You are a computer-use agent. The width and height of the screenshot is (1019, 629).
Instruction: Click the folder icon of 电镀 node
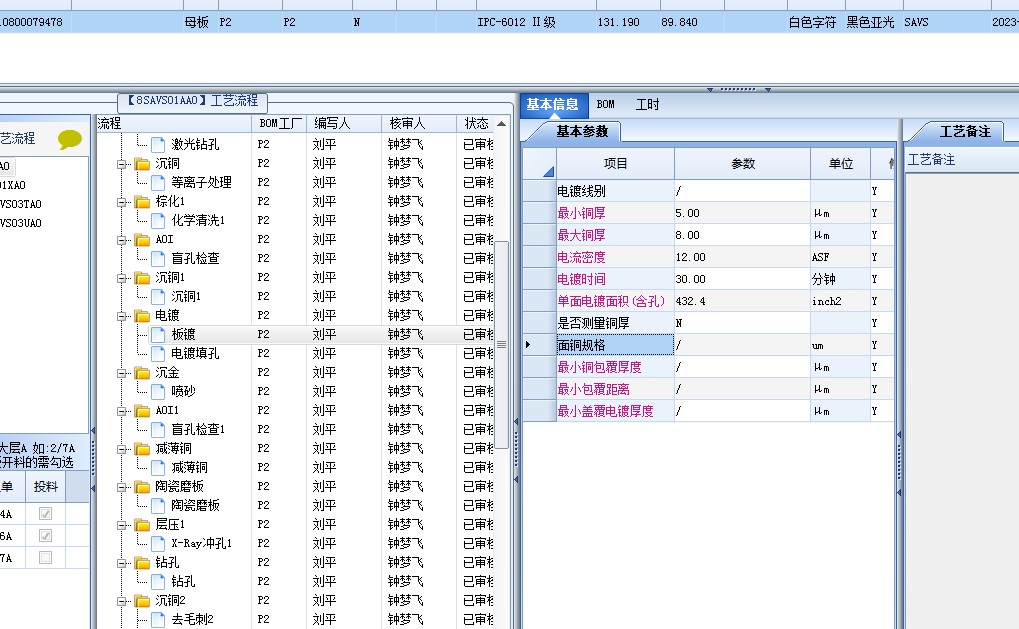[142, 316]
